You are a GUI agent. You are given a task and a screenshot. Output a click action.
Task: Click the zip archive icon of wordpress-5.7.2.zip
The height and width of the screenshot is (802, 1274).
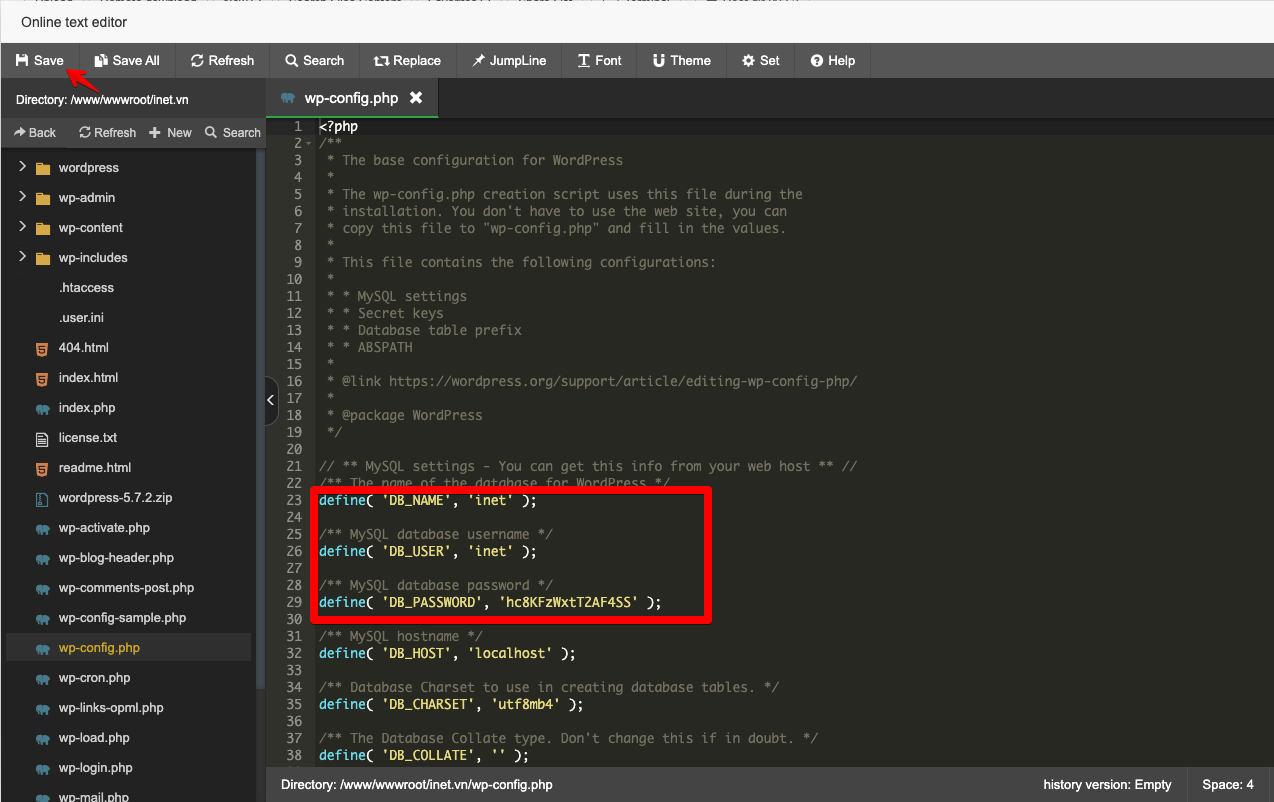click(42, 498)
